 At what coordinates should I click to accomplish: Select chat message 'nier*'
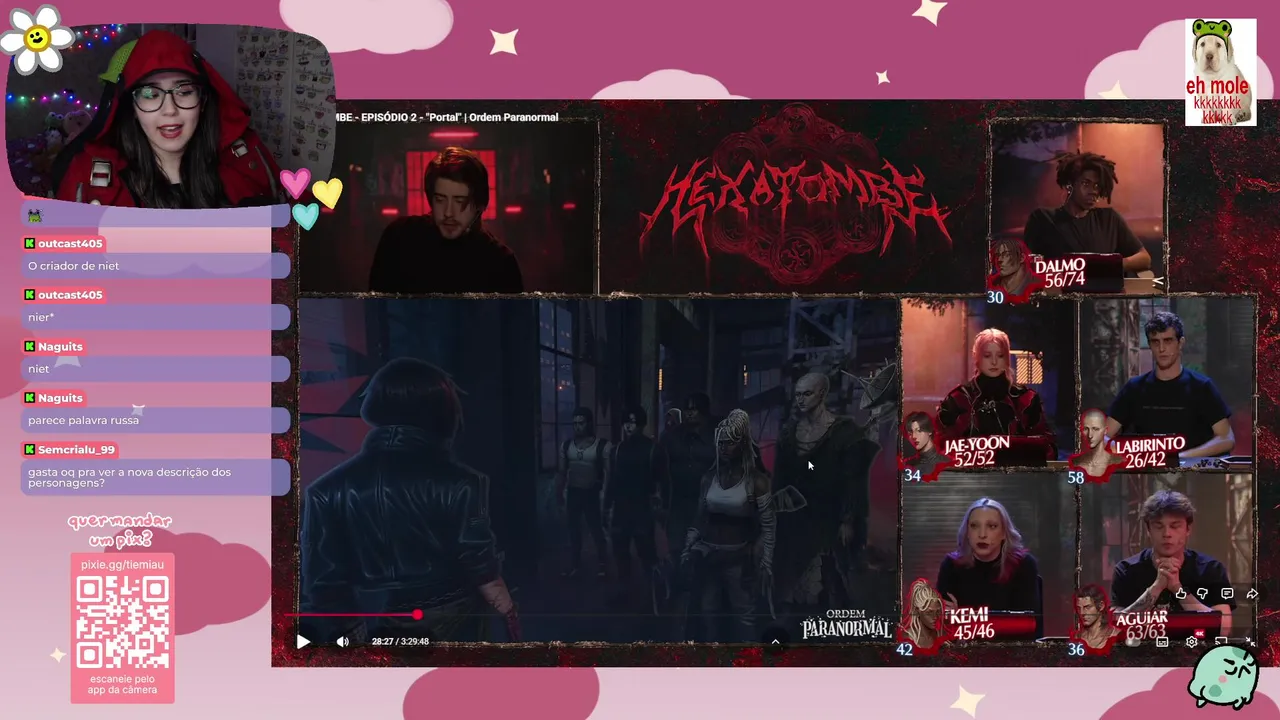pos(41,317)
